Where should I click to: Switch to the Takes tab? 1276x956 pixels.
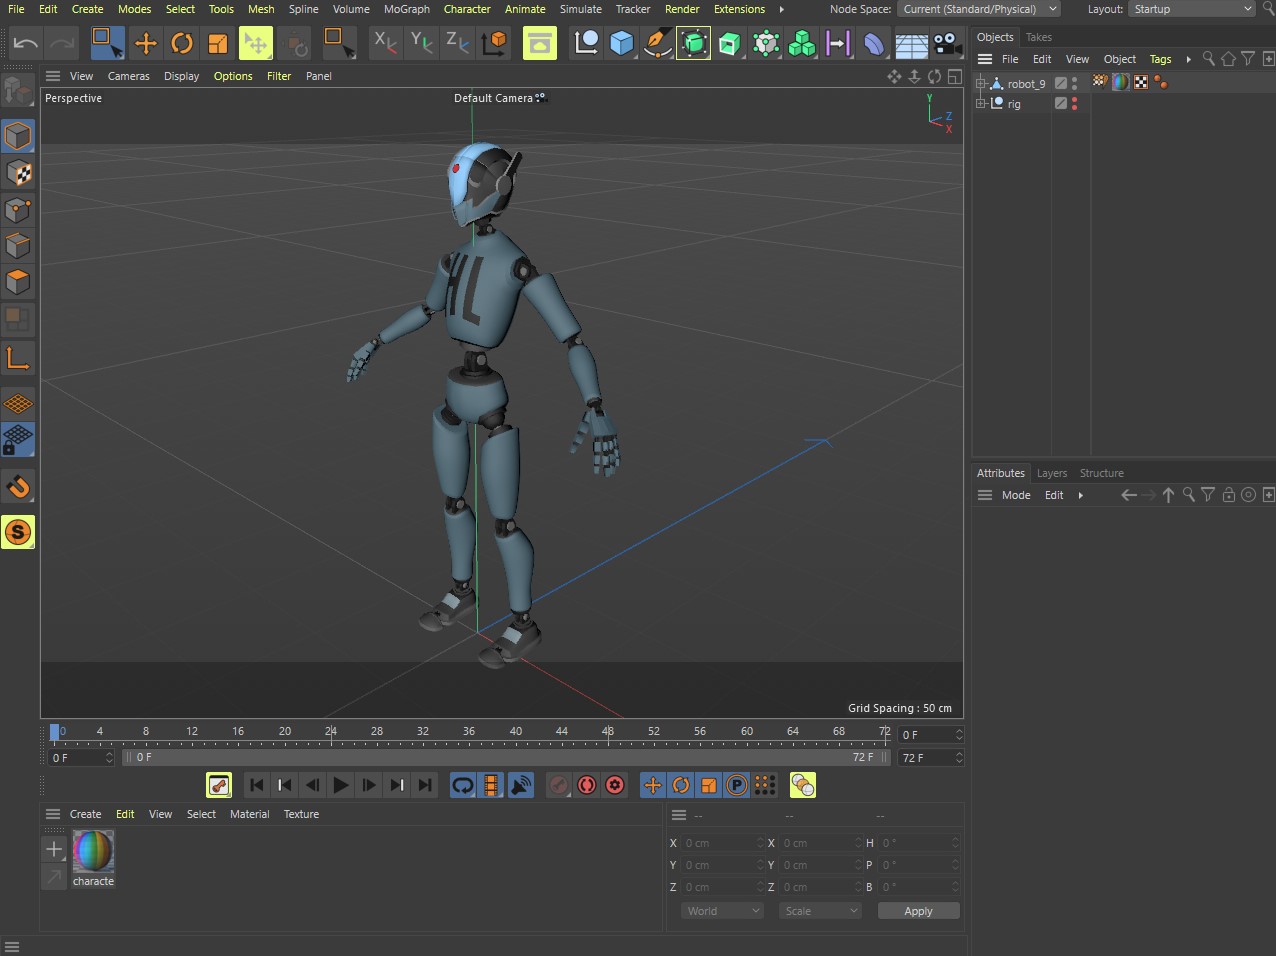1039,37
